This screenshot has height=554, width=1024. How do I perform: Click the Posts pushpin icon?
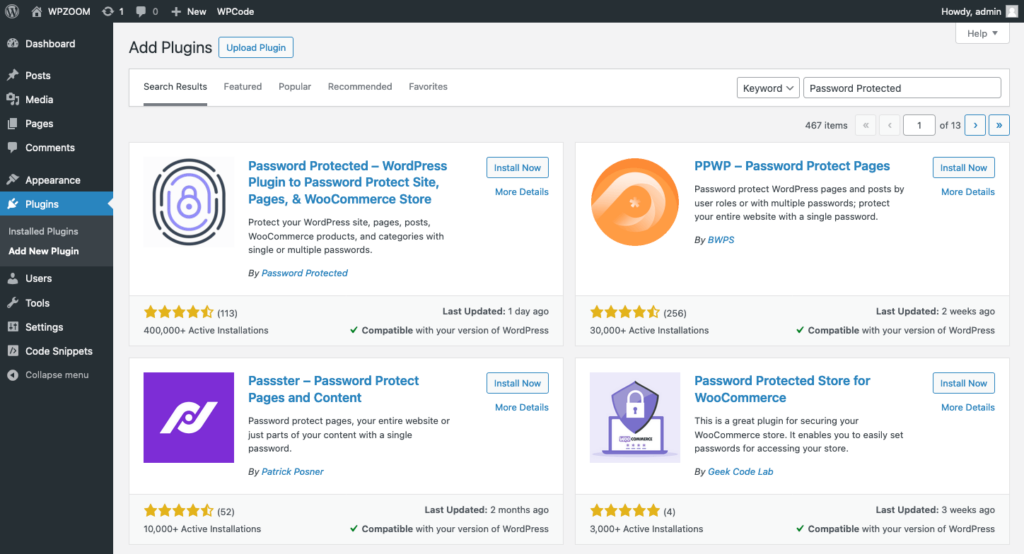point(12,75)
